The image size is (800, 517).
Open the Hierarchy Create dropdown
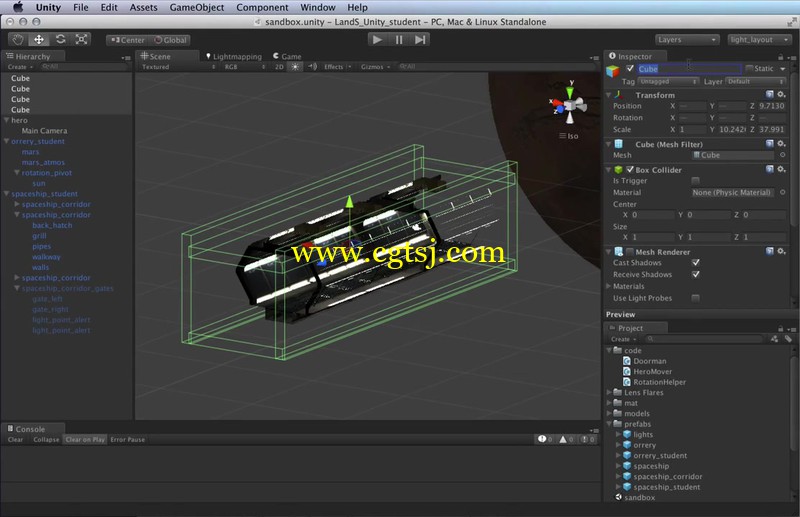(20, 67)
